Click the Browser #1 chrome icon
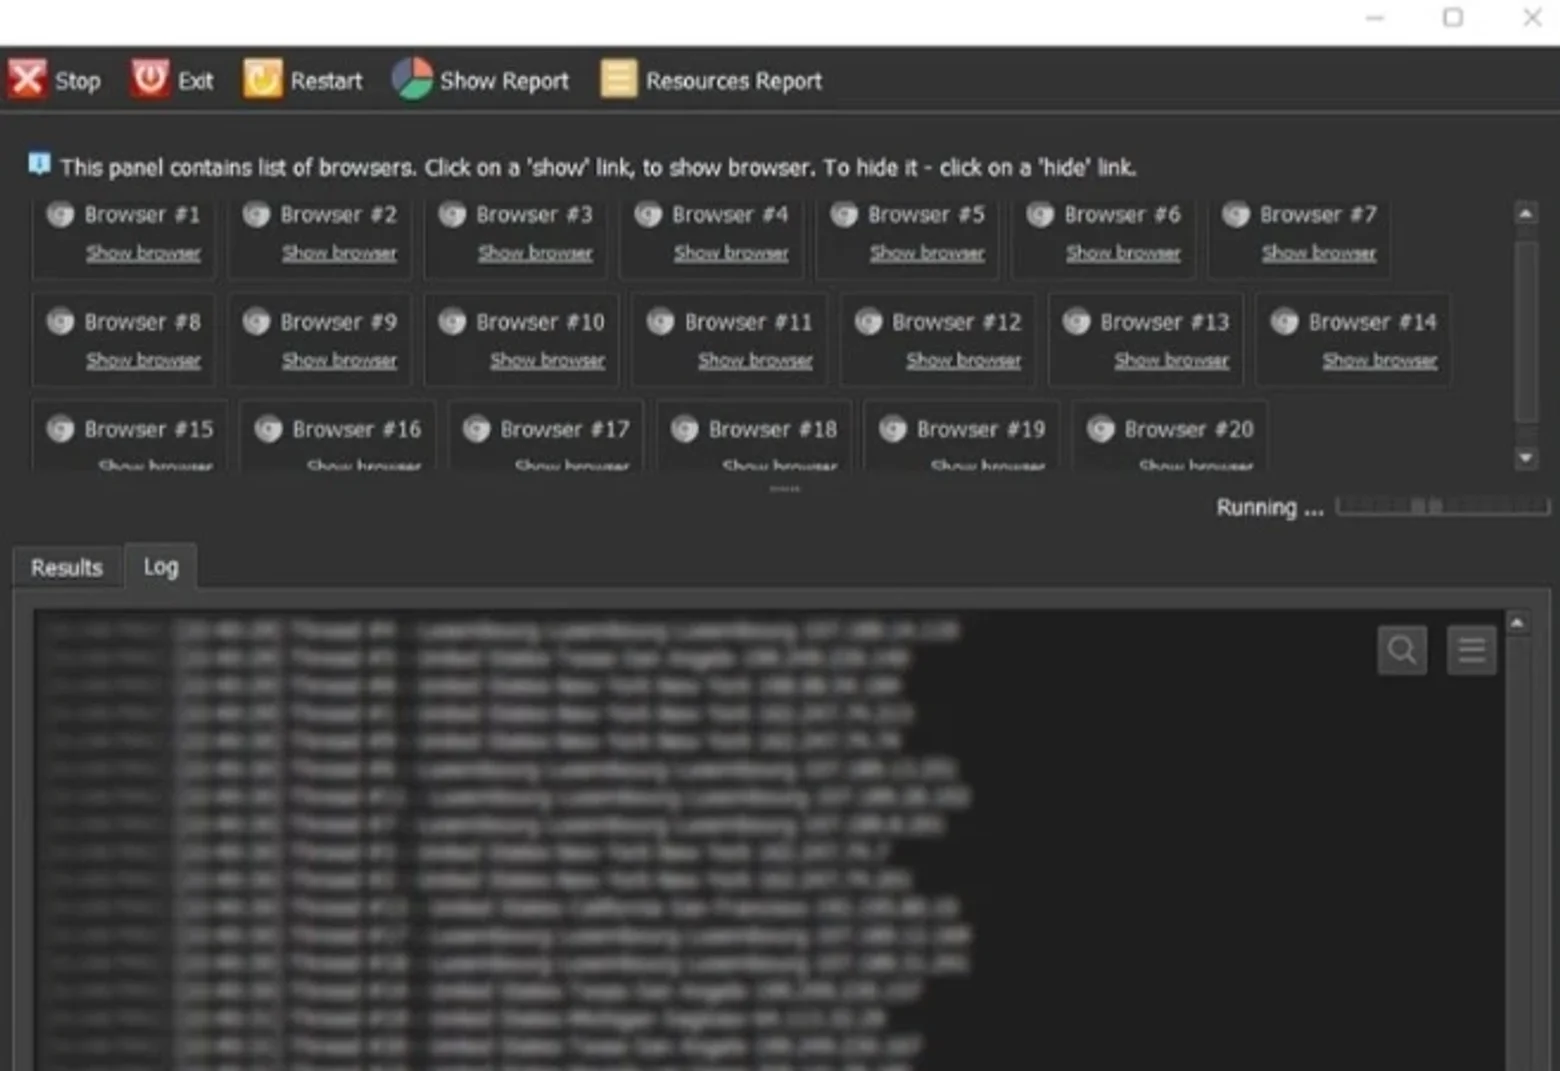Viewport: 1560px width, 1071px height. tap(60, 214)
